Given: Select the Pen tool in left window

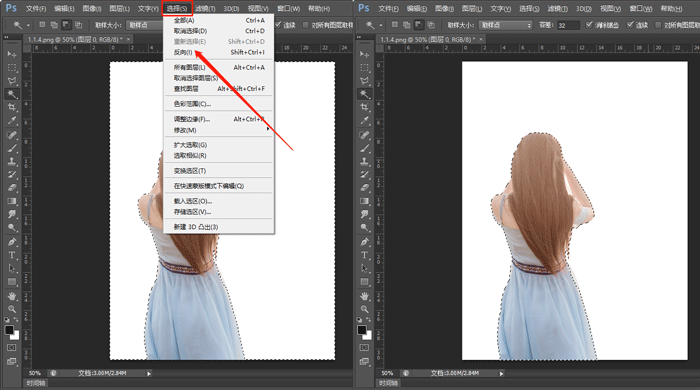Looking at the screenshot, I should tap(12, 241).
